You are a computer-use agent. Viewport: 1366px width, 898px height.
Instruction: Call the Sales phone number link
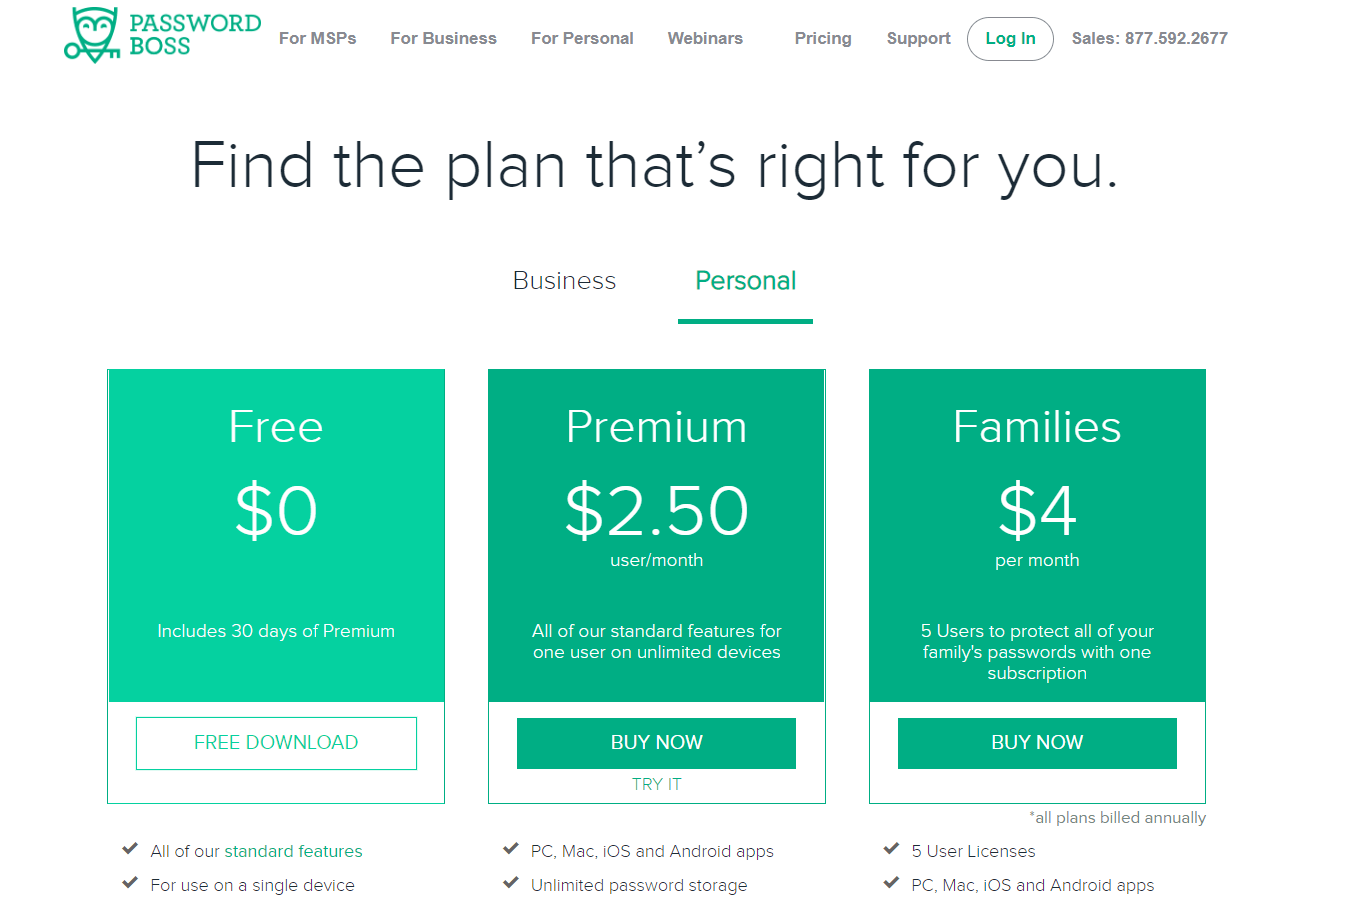pyautogui.click(x=1149, y=38)
